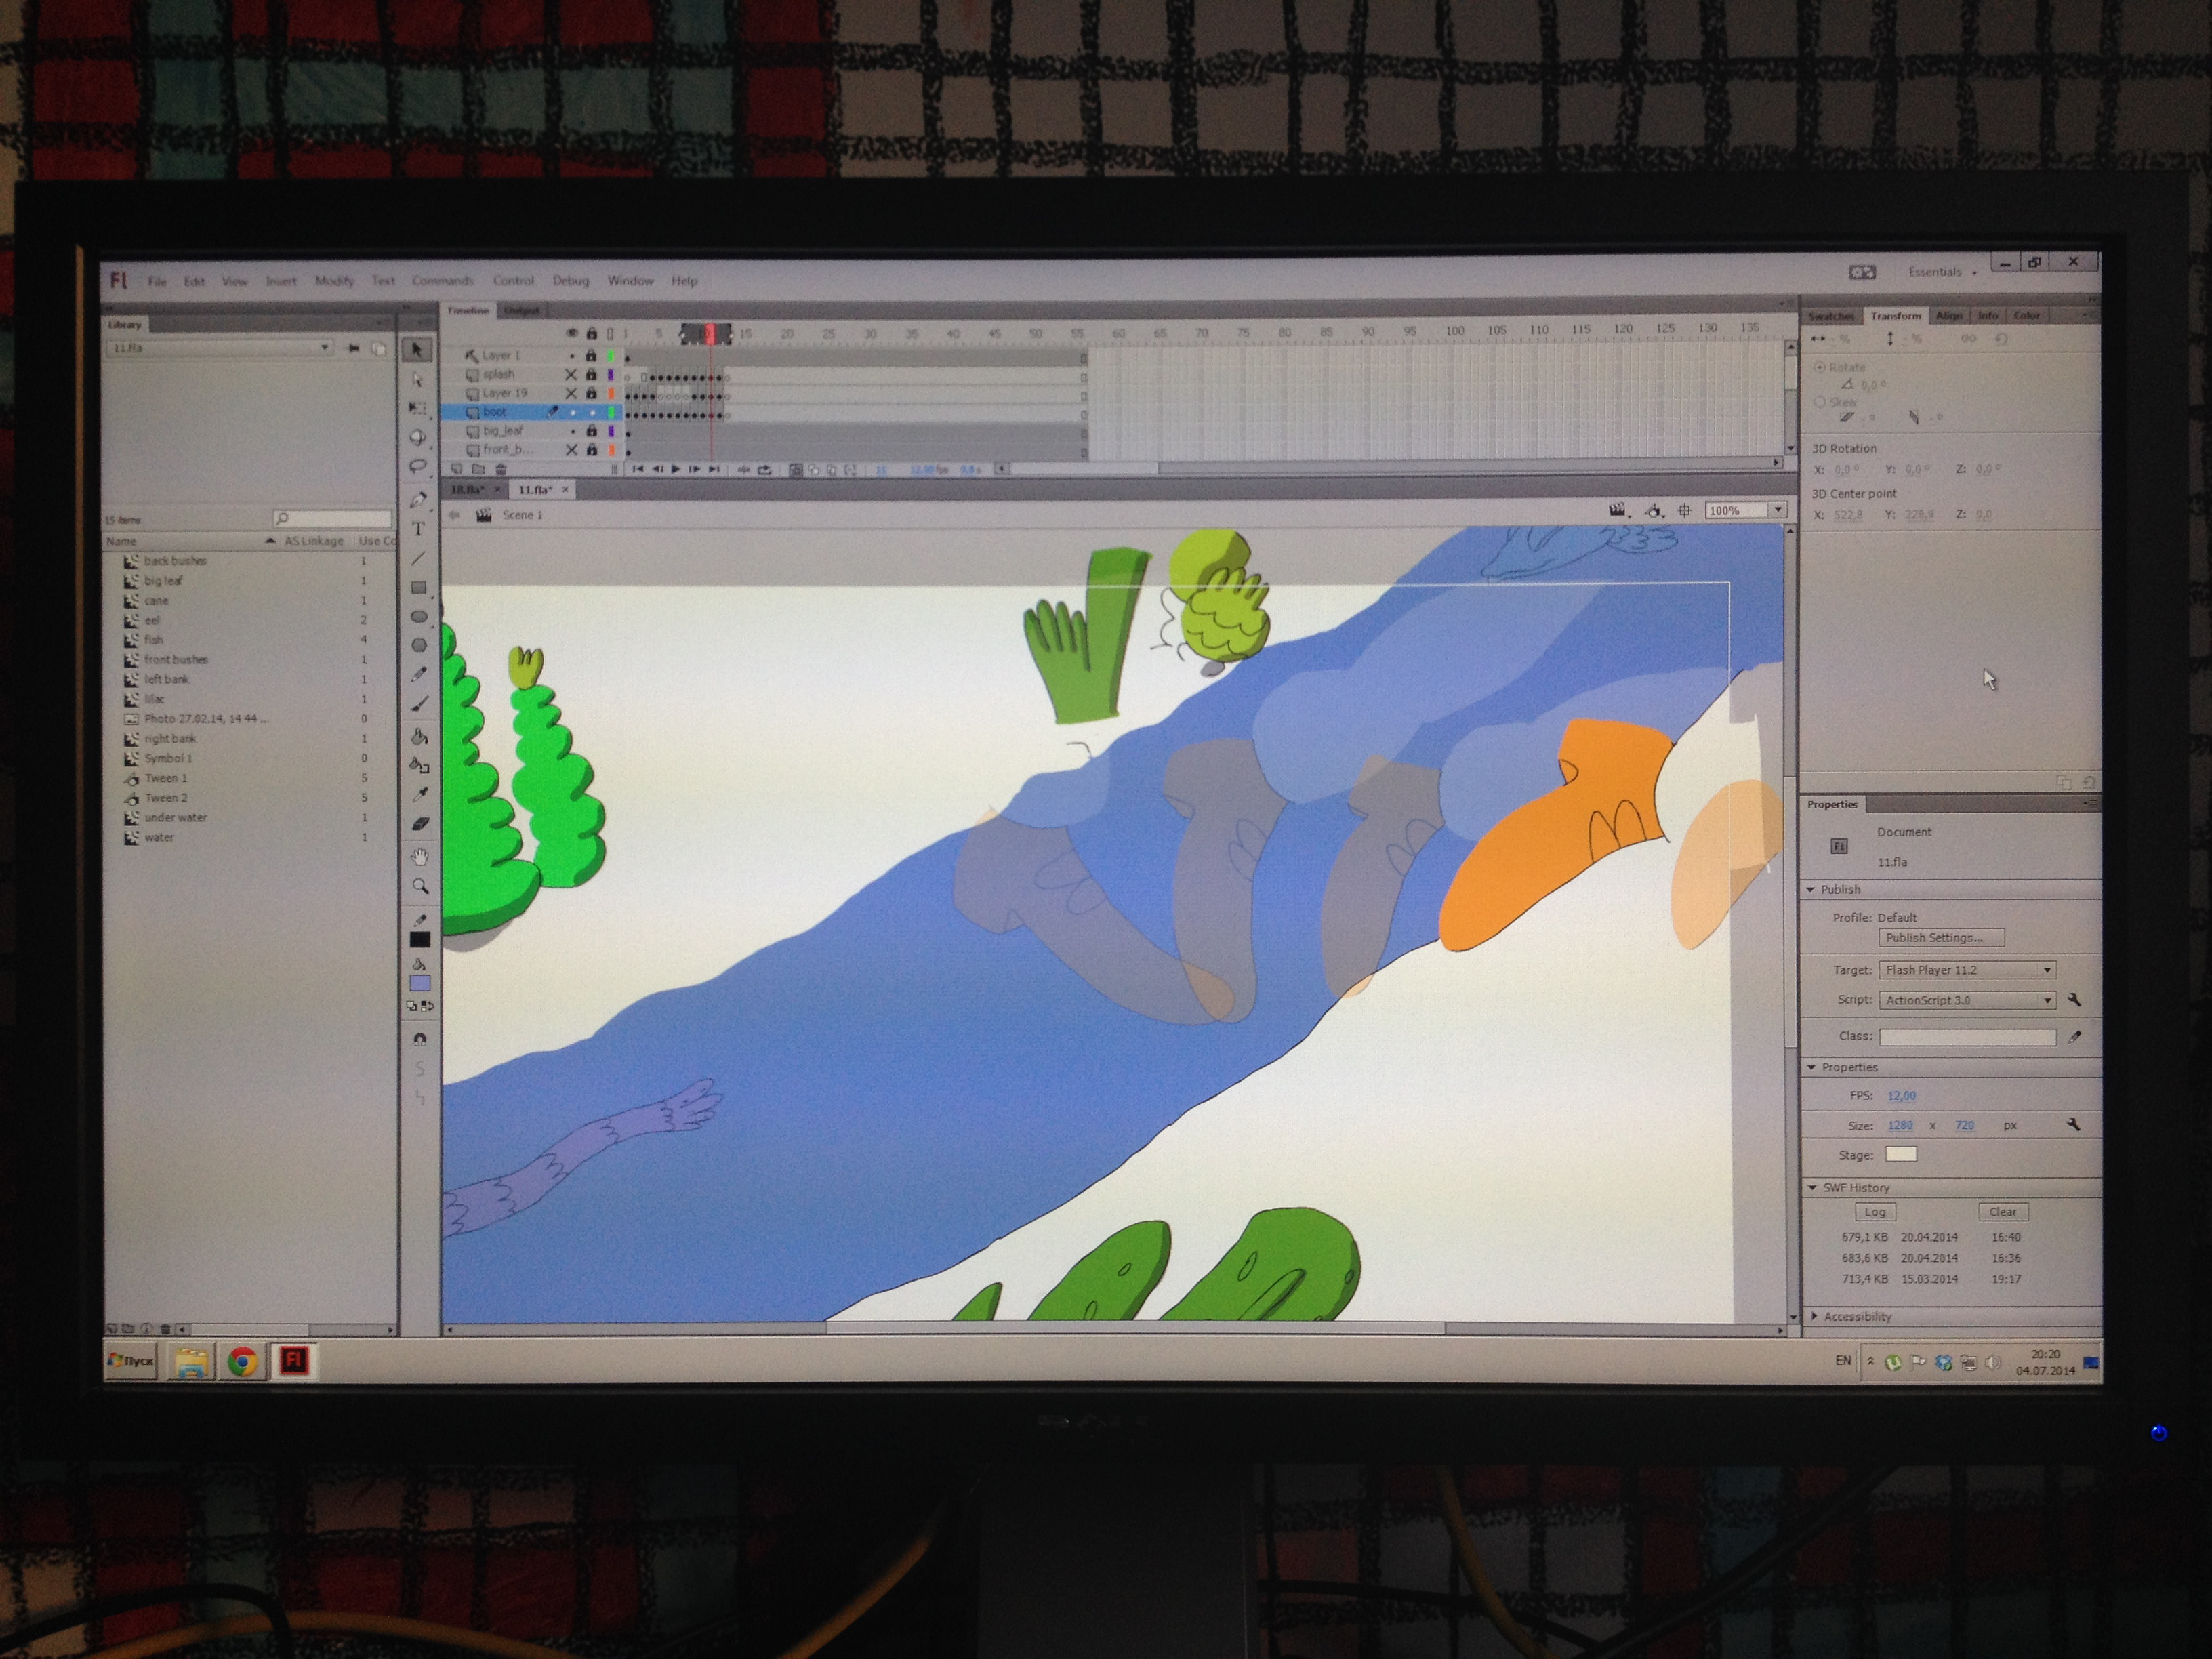This screenshot has height=1659, width=2212.
Task: Toggle the Loop playback button
Action: 765,470
